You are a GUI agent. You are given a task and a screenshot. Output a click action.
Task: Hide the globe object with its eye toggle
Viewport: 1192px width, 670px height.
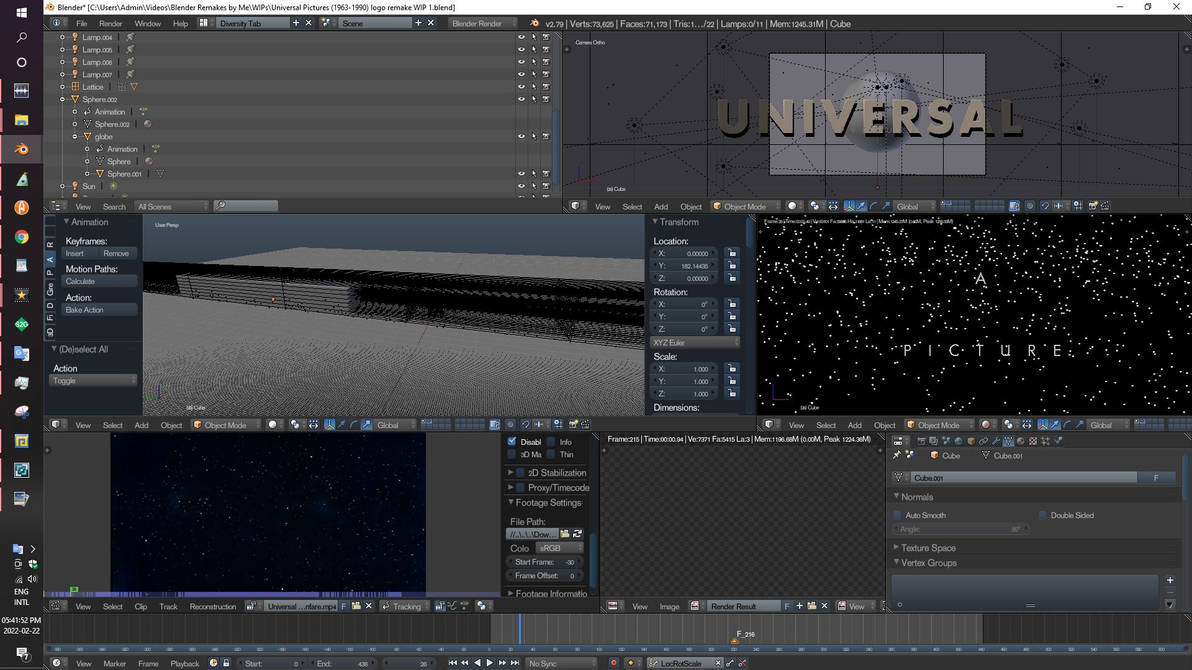pyautogui.click(x=522, y=136)
